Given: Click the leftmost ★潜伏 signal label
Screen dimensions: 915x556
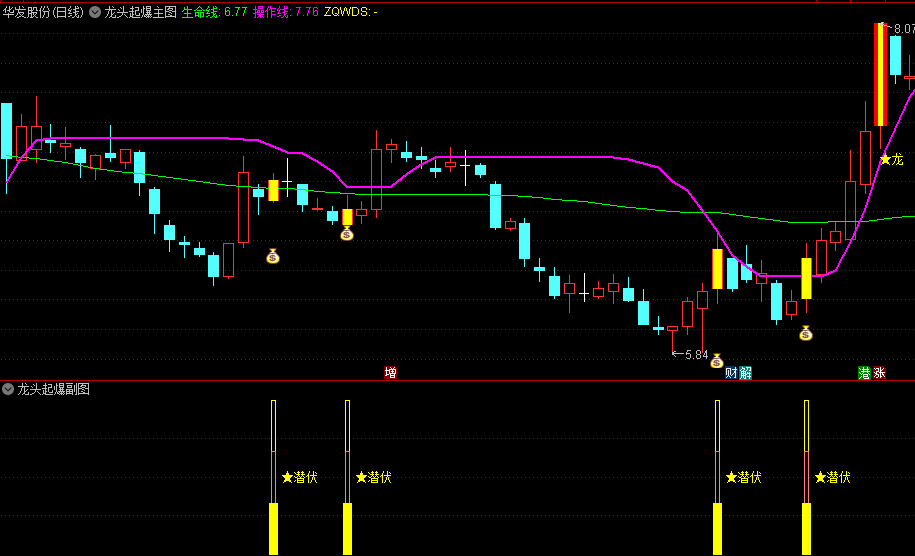Looking at the screenshot, I should tap(299, 477).
